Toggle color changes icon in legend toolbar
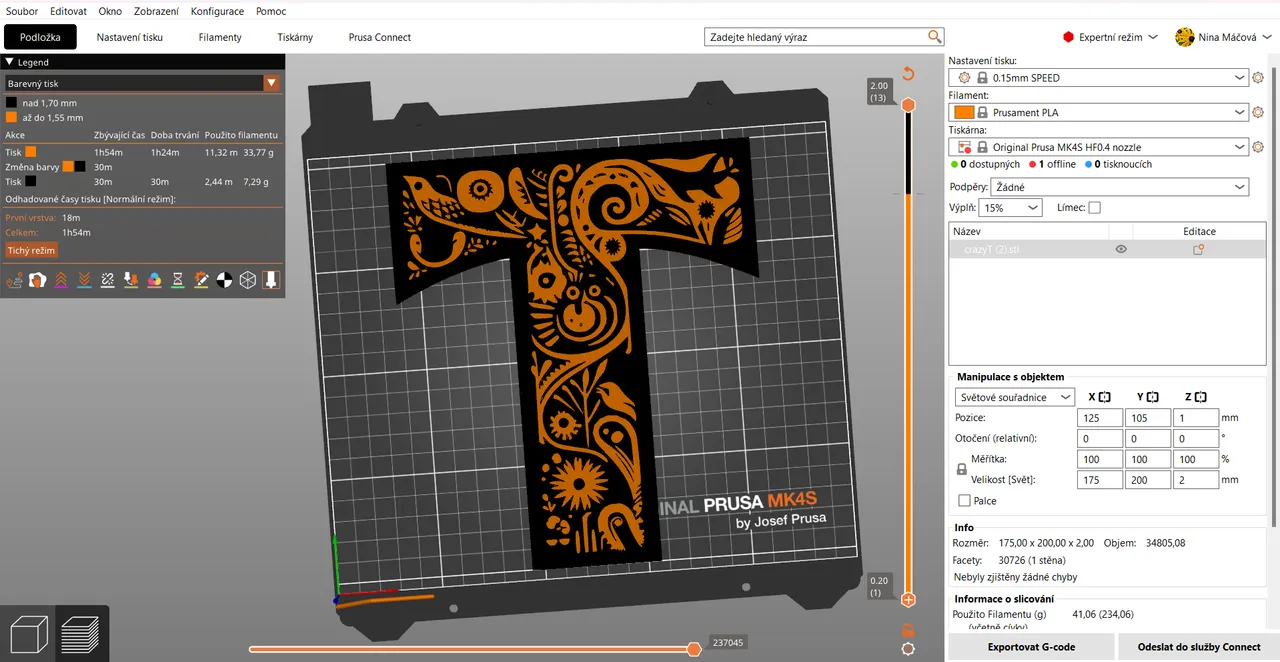Viewport: 1280px width, 662px height. 154,280
